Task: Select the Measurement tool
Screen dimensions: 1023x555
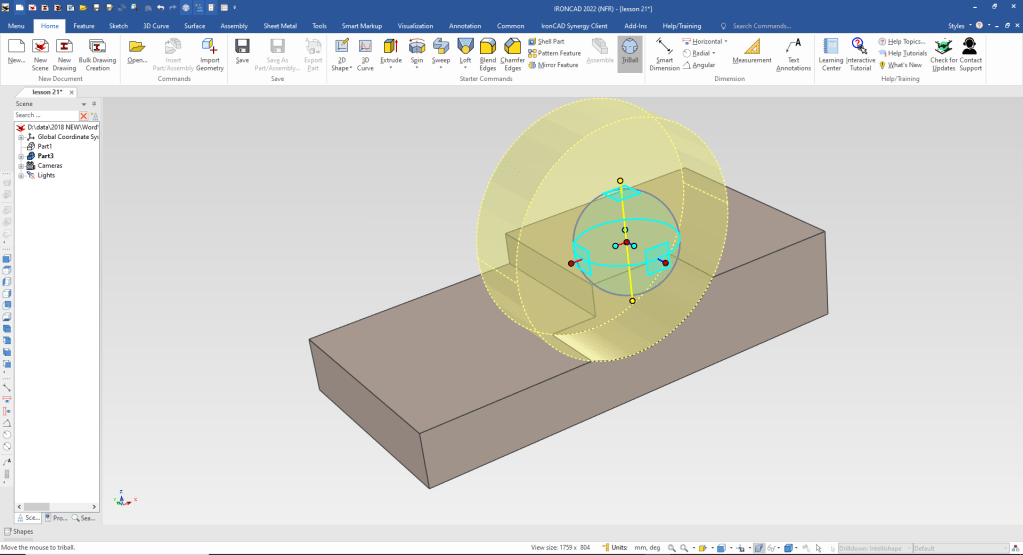Action: coord(752,51)
